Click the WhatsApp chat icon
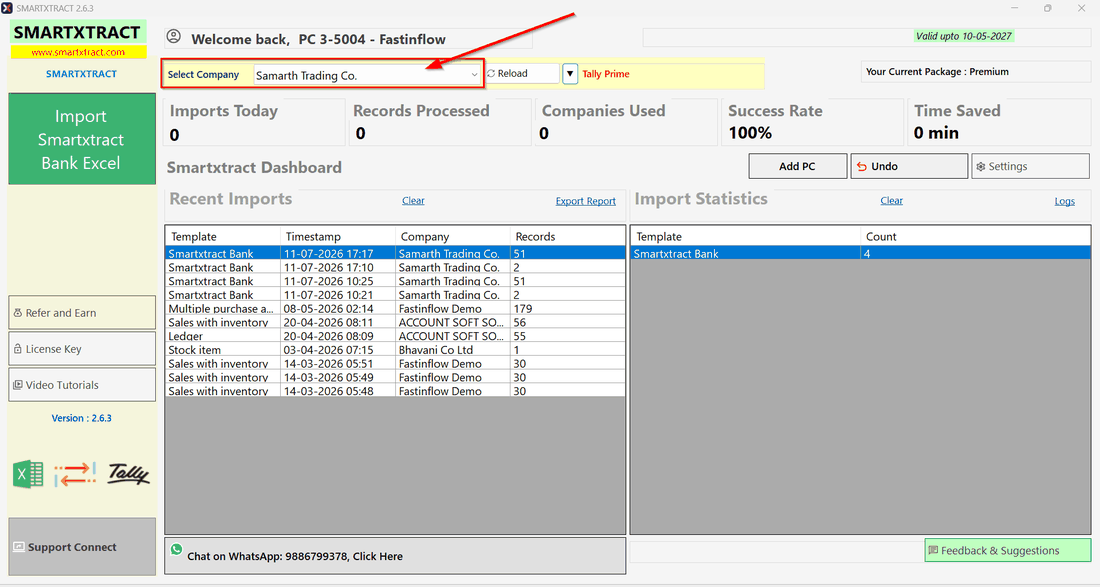Viewport: 1100px width, 587px height. [x=176, y=550]
